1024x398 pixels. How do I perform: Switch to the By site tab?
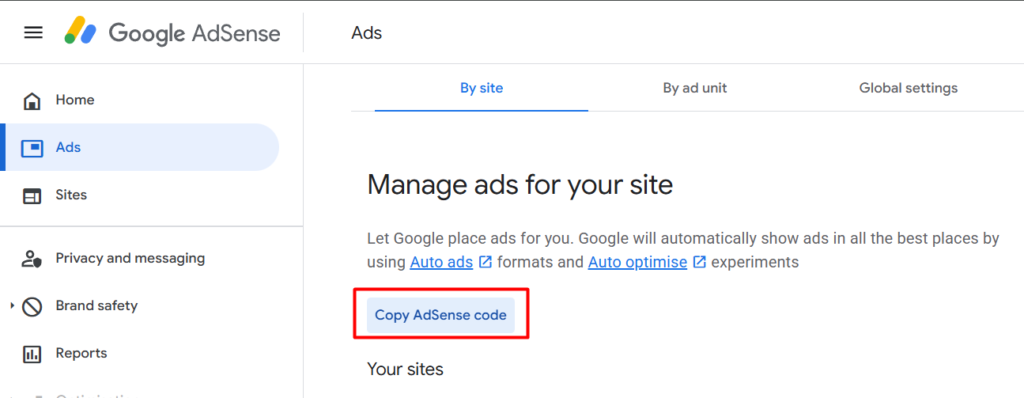click(481, 88)
